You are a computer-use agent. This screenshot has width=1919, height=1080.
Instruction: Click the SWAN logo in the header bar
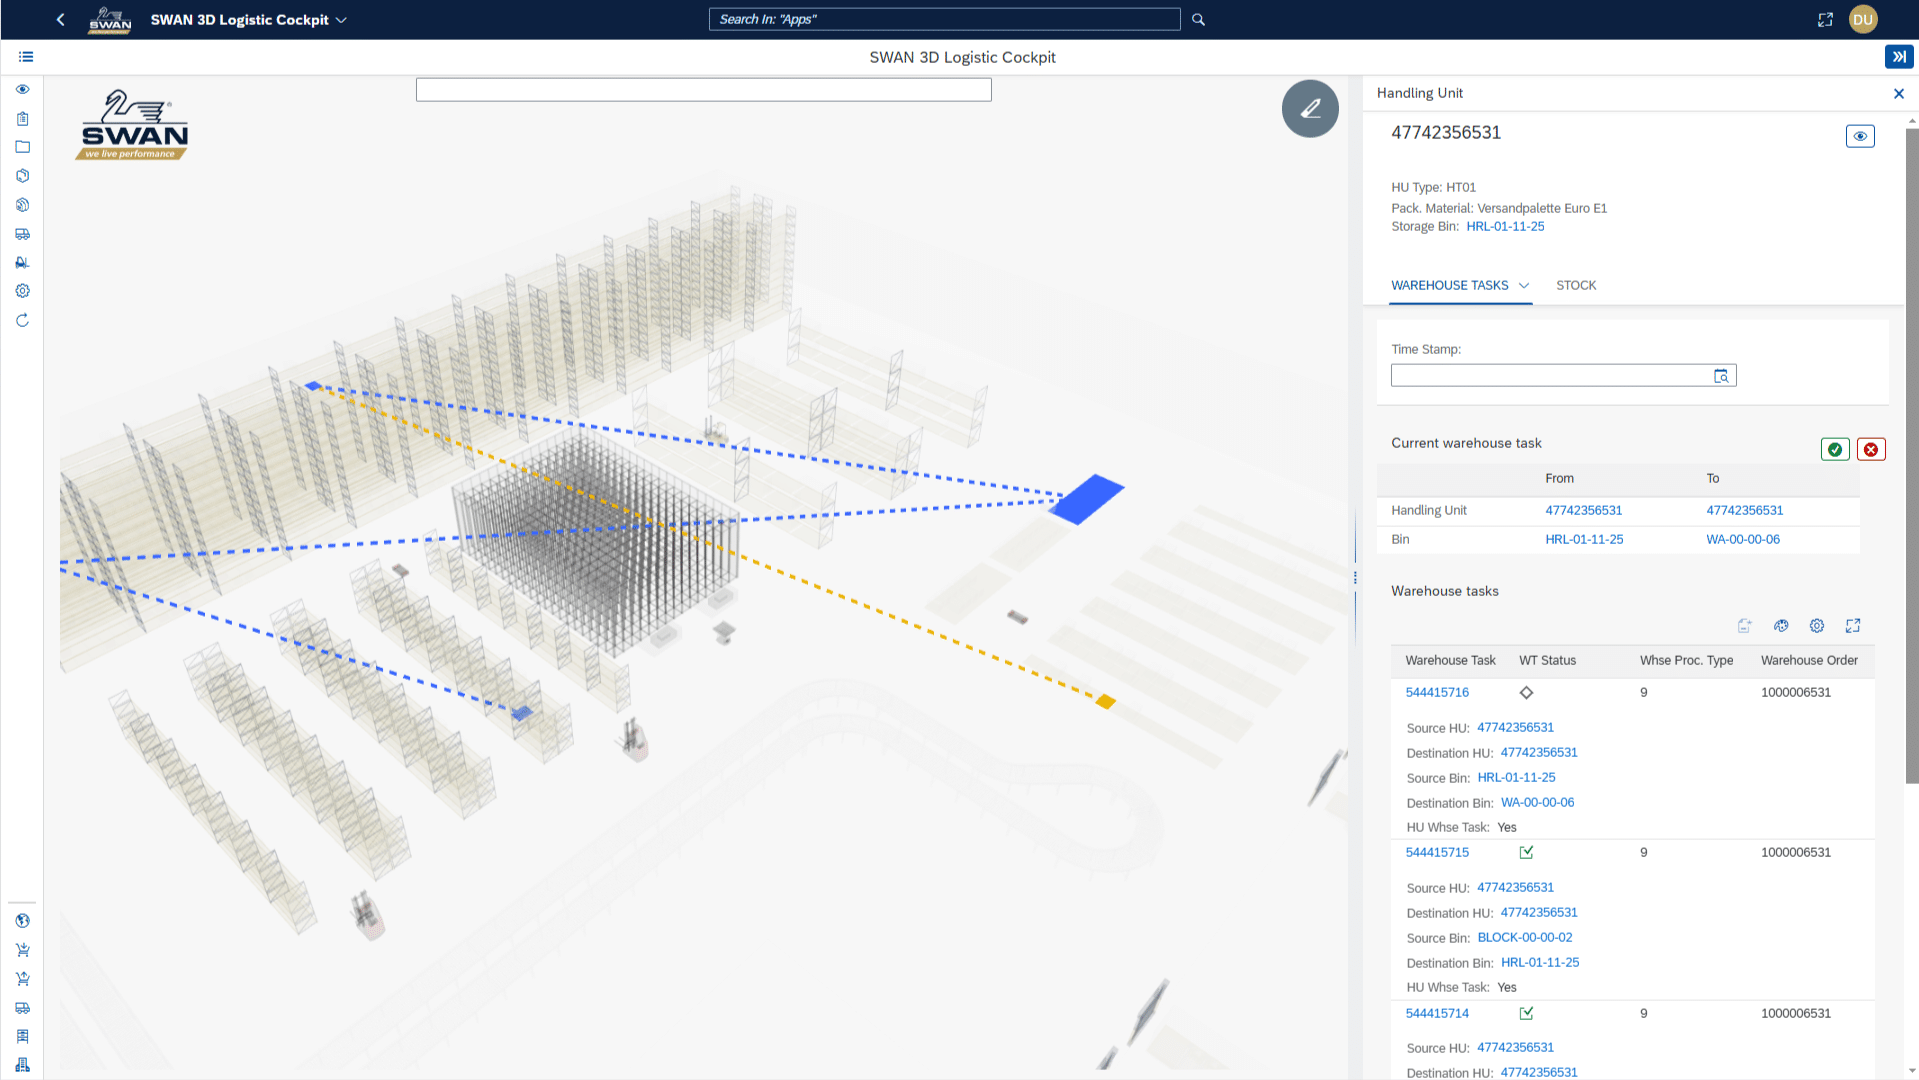109,20
